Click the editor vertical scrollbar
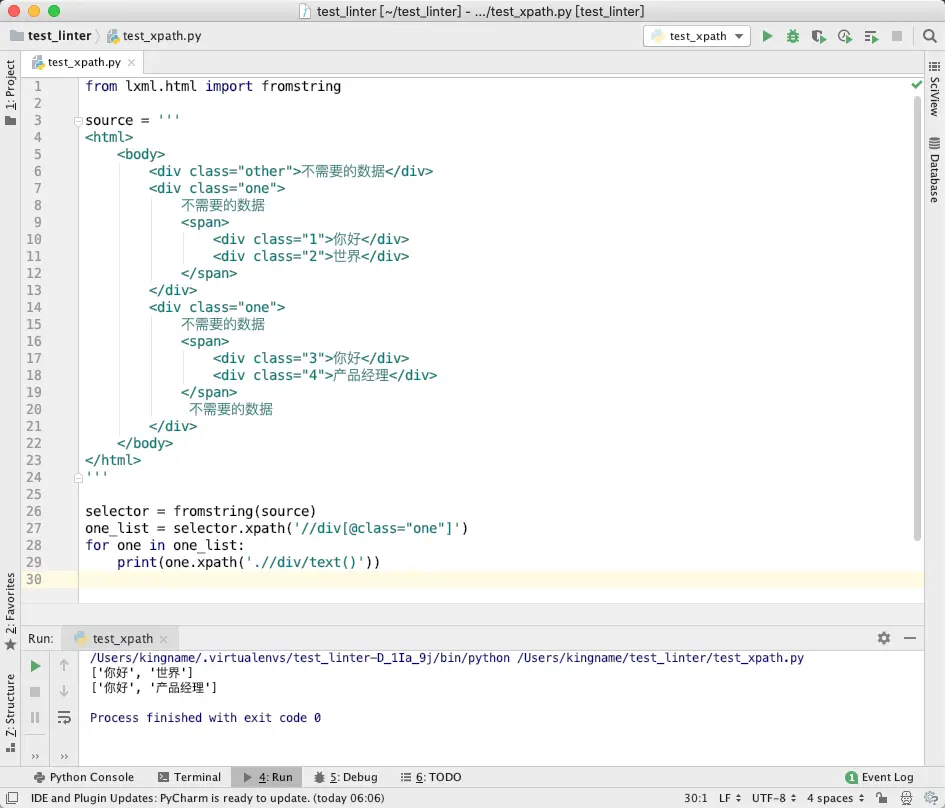This screenshot has width=945, height=808. point(917,318)
